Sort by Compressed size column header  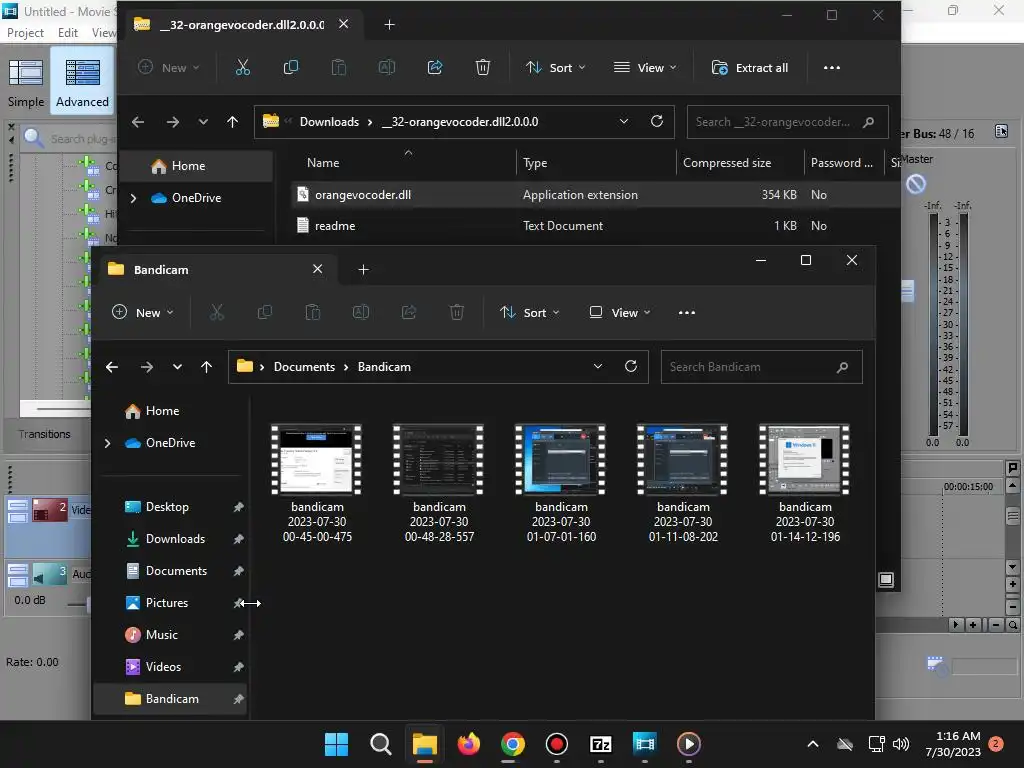click(x=727, y=163)
